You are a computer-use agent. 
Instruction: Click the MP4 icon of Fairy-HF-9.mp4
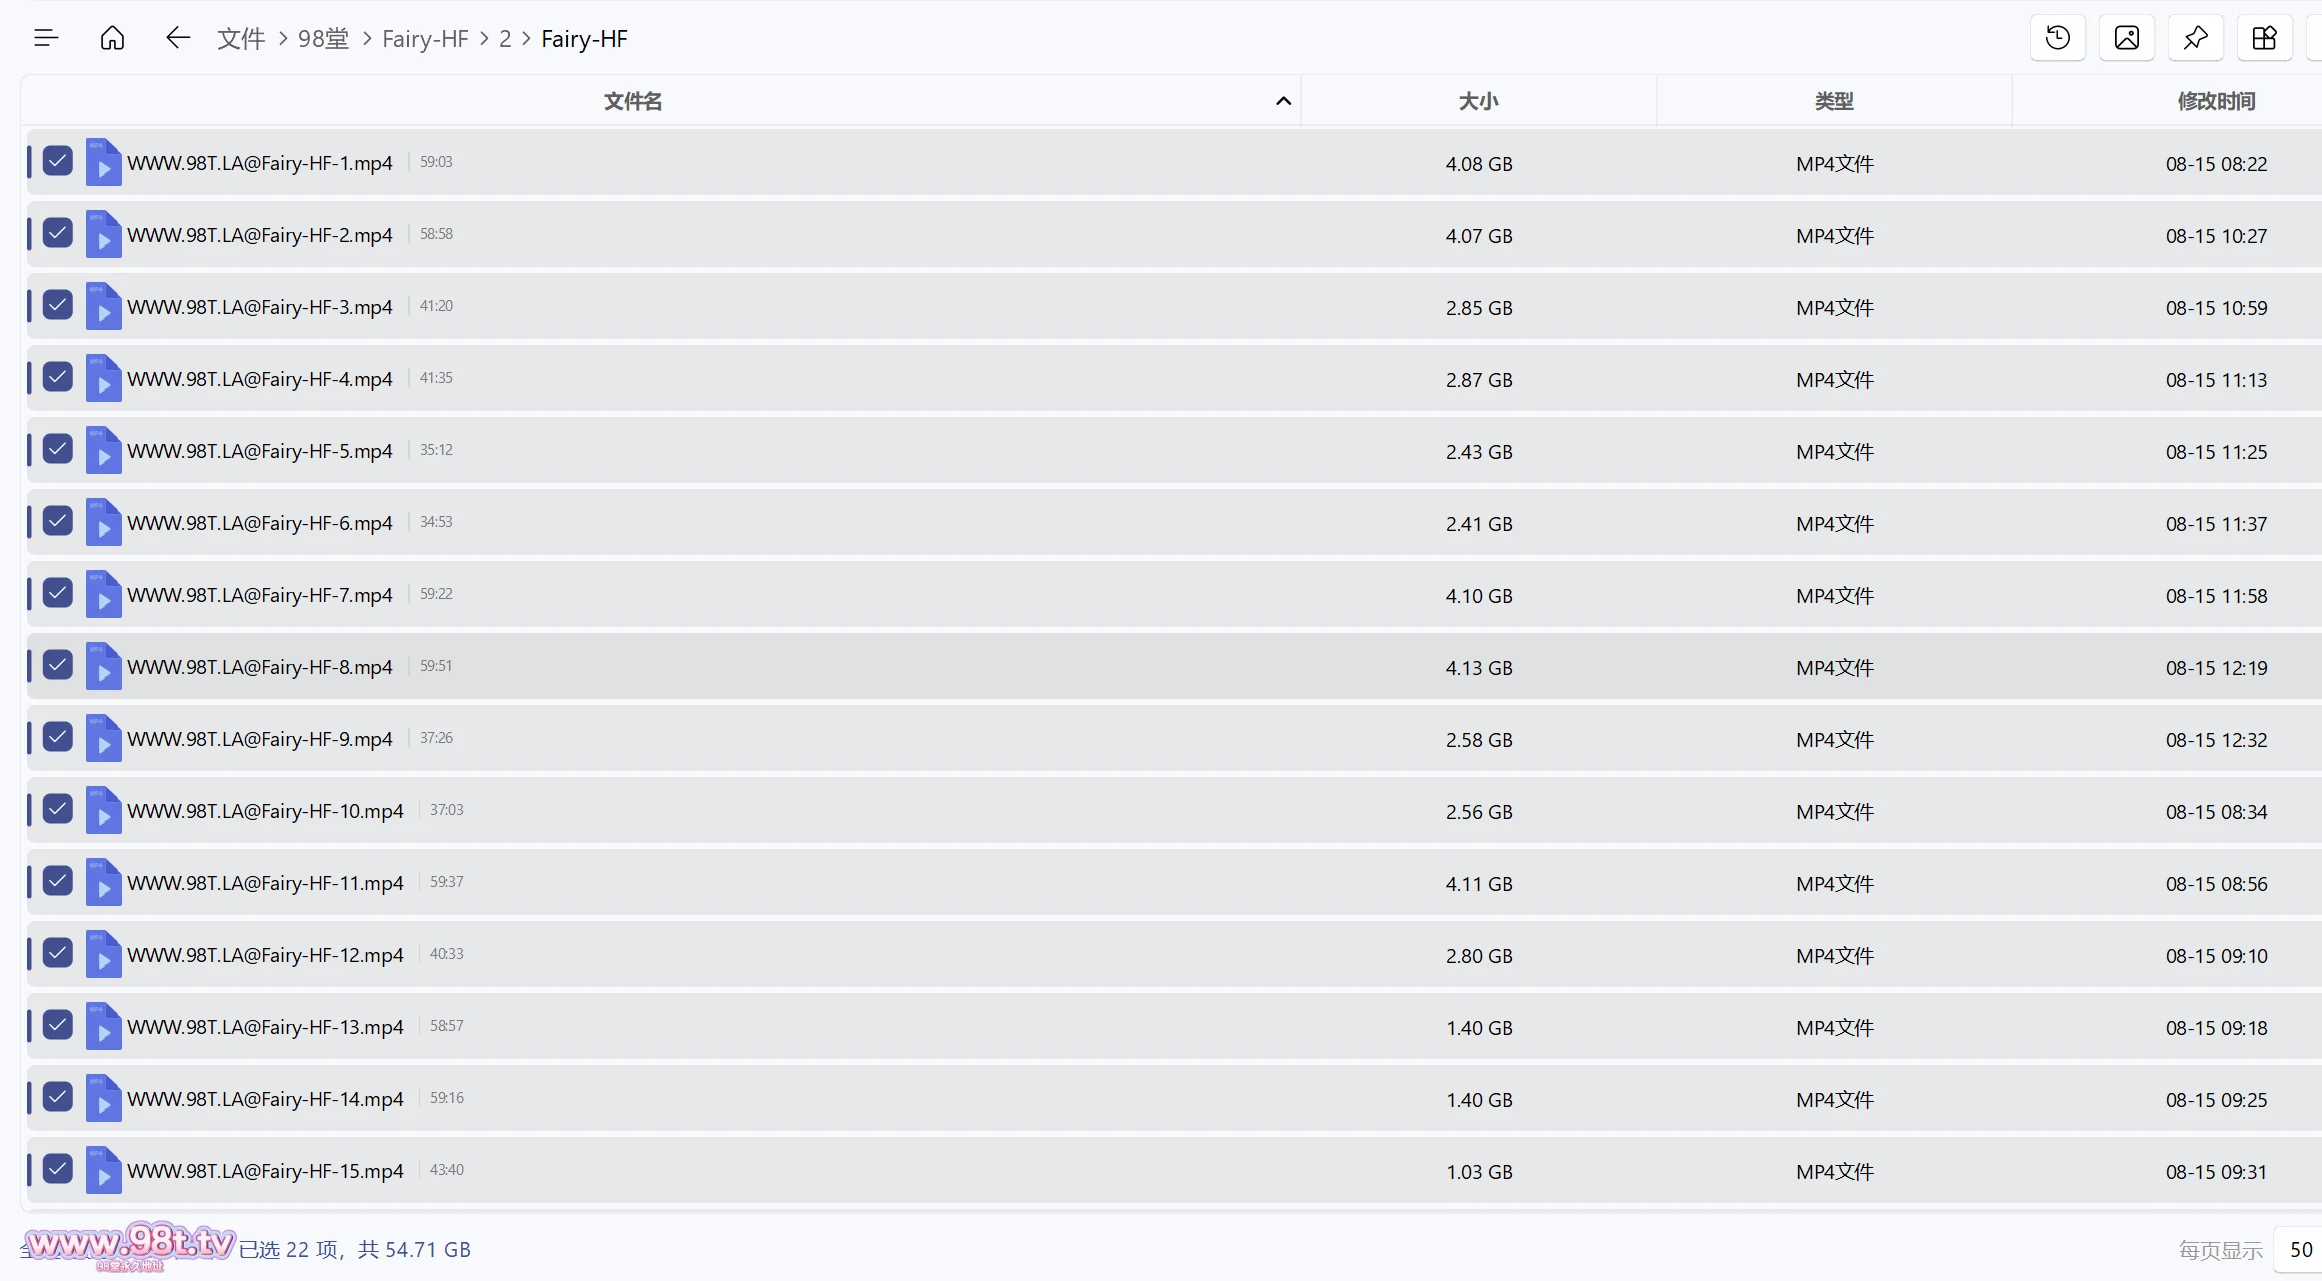pyautogui.click(x=103, y=738)
